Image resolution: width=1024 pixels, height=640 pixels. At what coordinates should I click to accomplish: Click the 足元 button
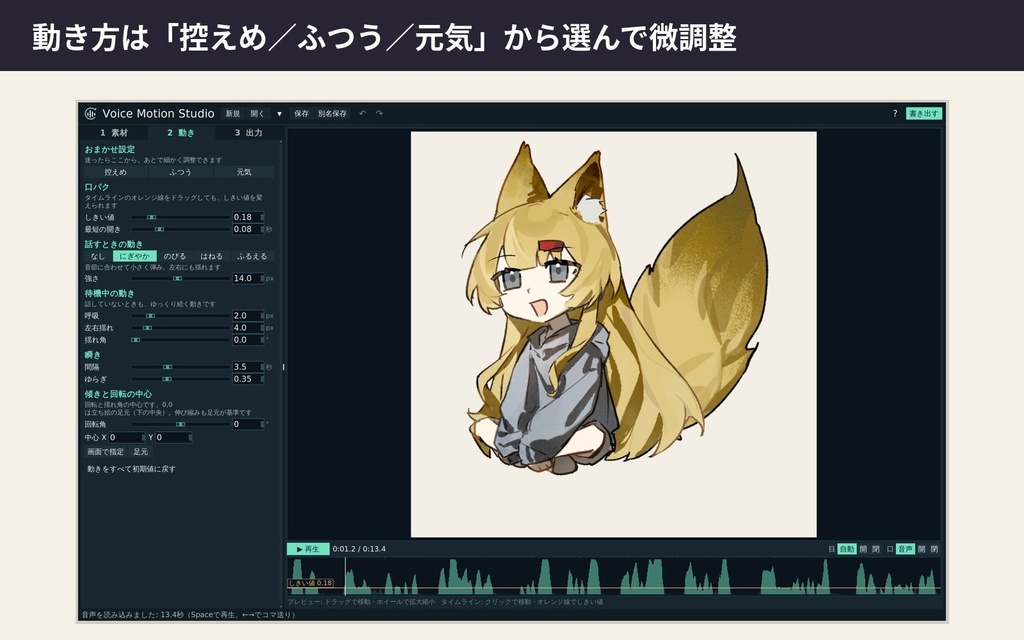(140, 452)
